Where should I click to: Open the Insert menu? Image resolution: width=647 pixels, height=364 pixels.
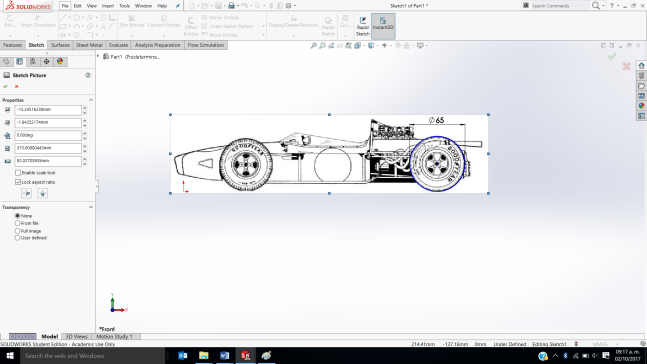pos(108,6)
